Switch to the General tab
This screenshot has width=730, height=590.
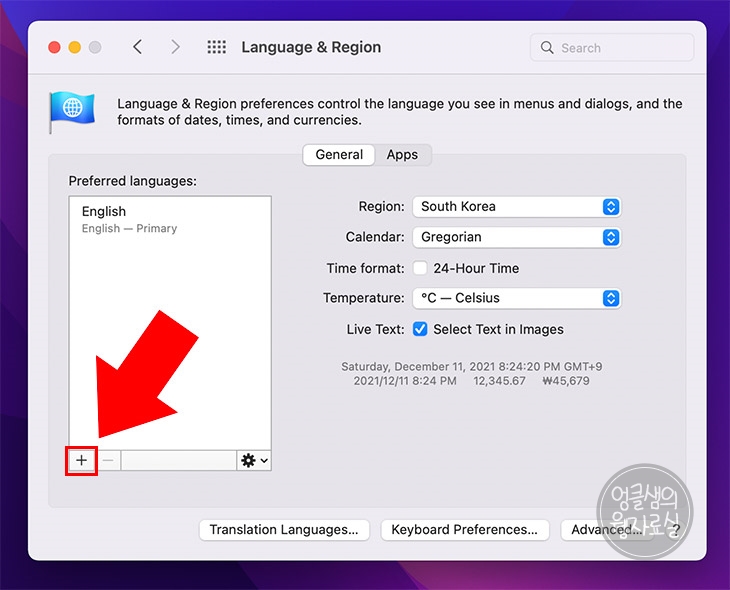tap(339, 155)
